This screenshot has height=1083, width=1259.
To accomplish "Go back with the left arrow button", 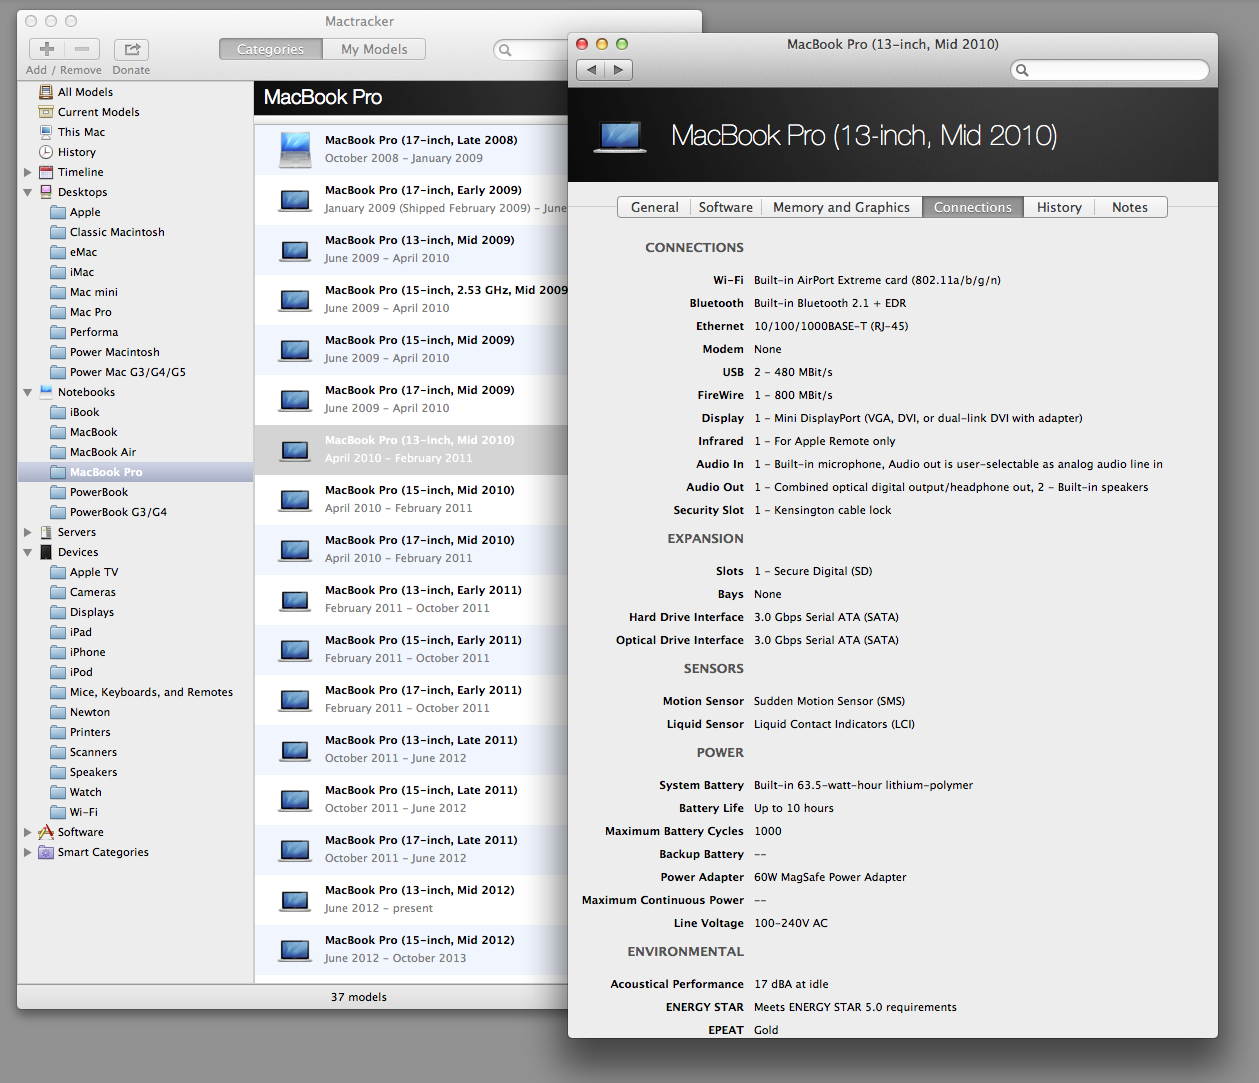I will point(591,69).
